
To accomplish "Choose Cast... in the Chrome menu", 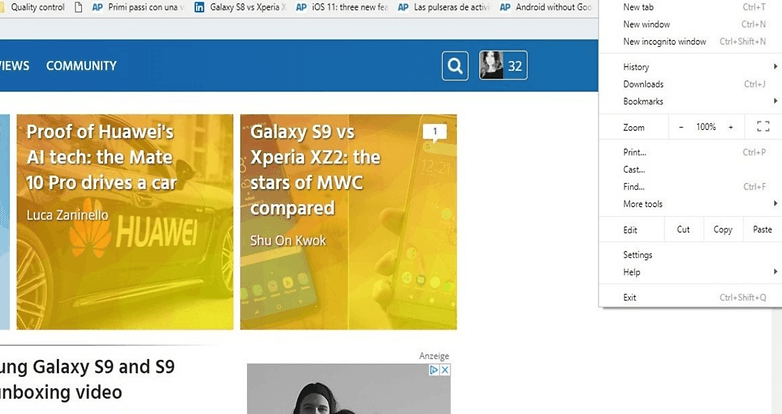I will [x=690, y=170].
